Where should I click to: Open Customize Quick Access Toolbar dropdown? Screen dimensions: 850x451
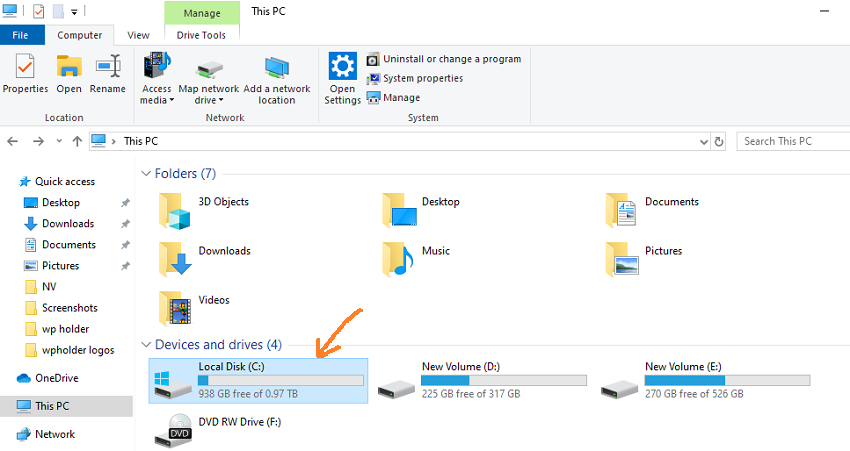tap(74, 11)
